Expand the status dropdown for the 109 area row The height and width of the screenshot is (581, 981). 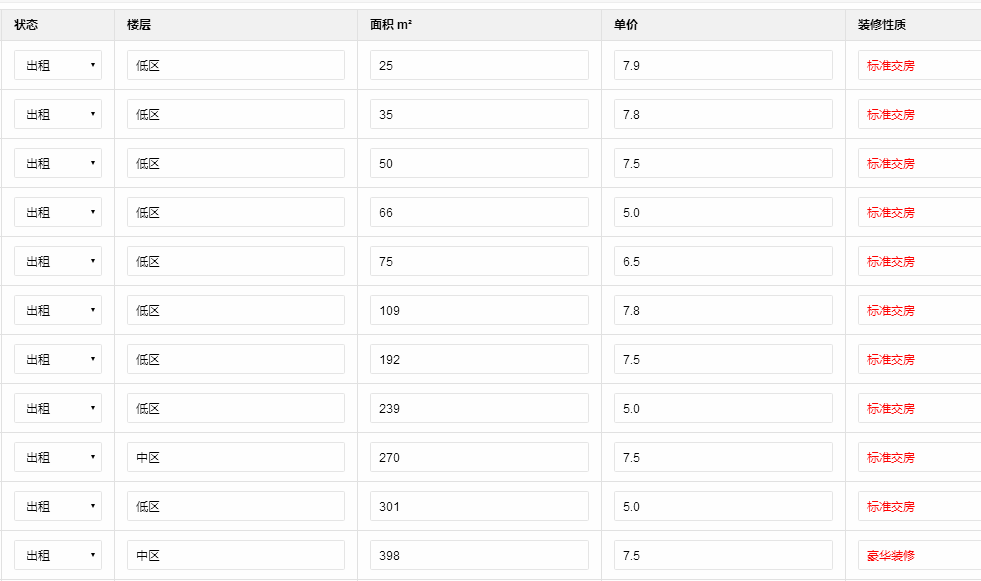tap(58, 310)
